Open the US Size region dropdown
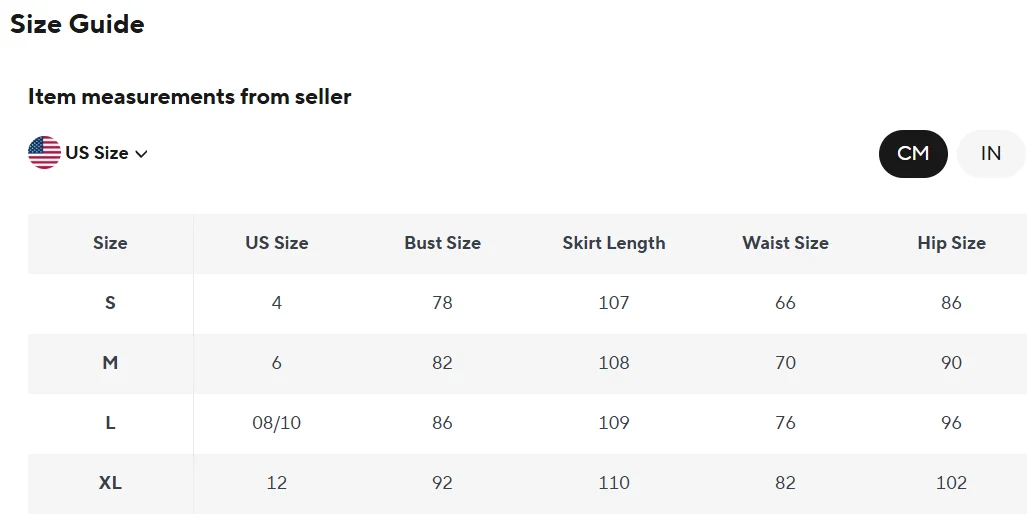1027x514 pixels. tap(88, 153)
